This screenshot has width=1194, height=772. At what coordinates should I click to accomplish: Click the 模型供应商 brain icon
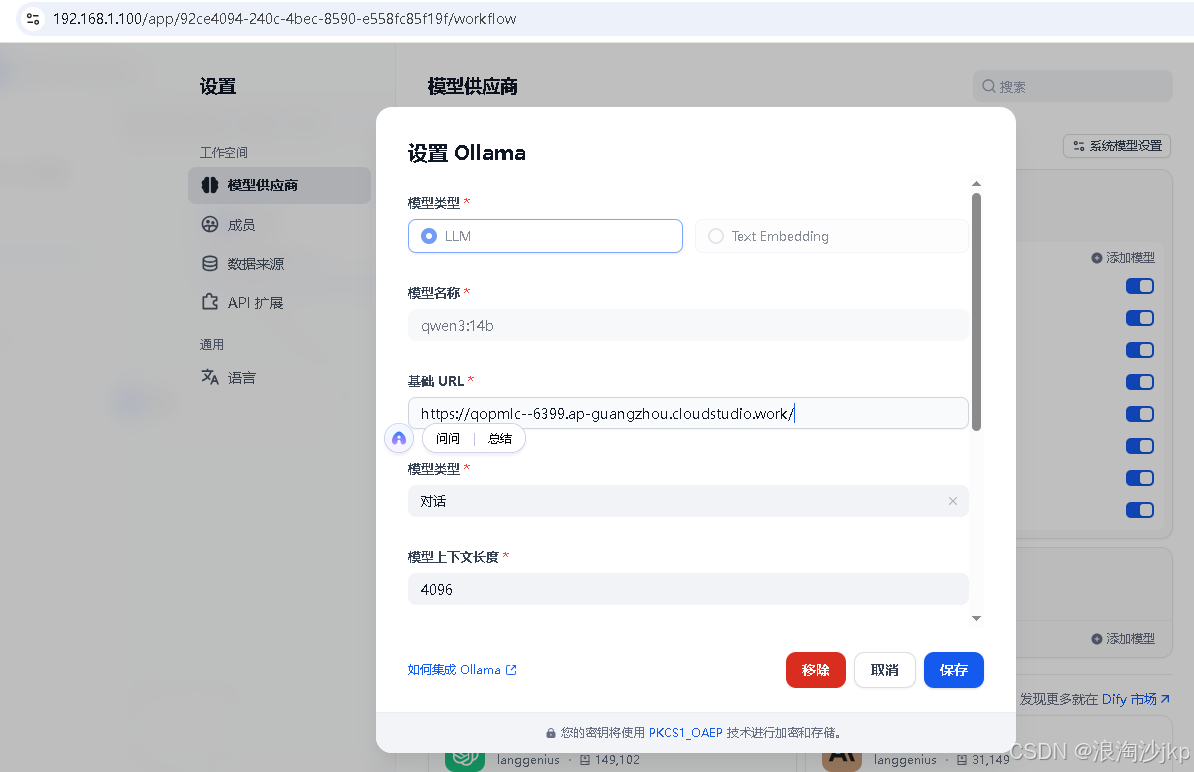point(209,185)
